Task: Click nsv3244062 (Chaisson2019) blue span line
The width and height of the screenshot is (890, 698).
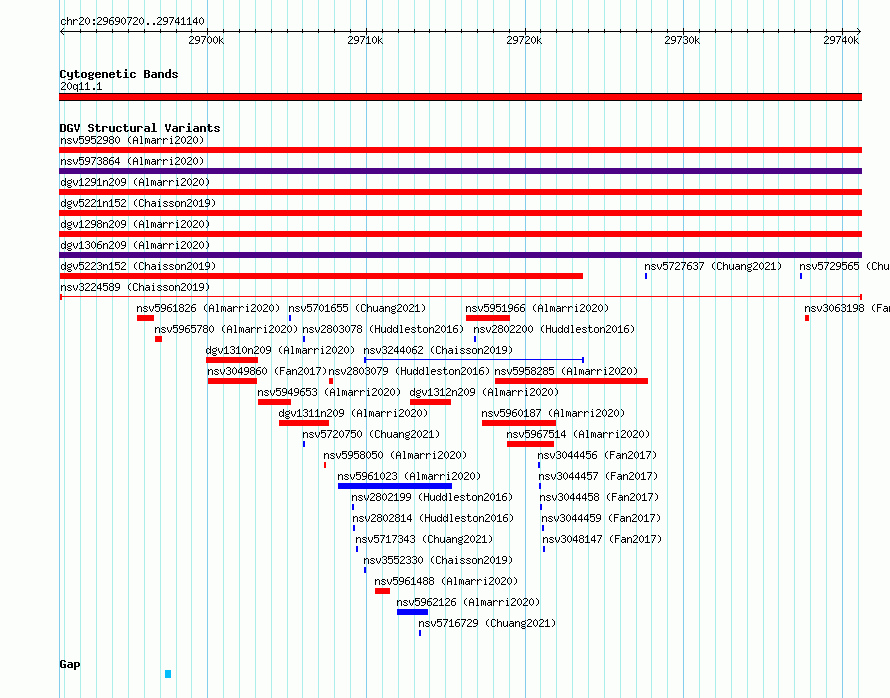Action: click(x=474, y=360)
